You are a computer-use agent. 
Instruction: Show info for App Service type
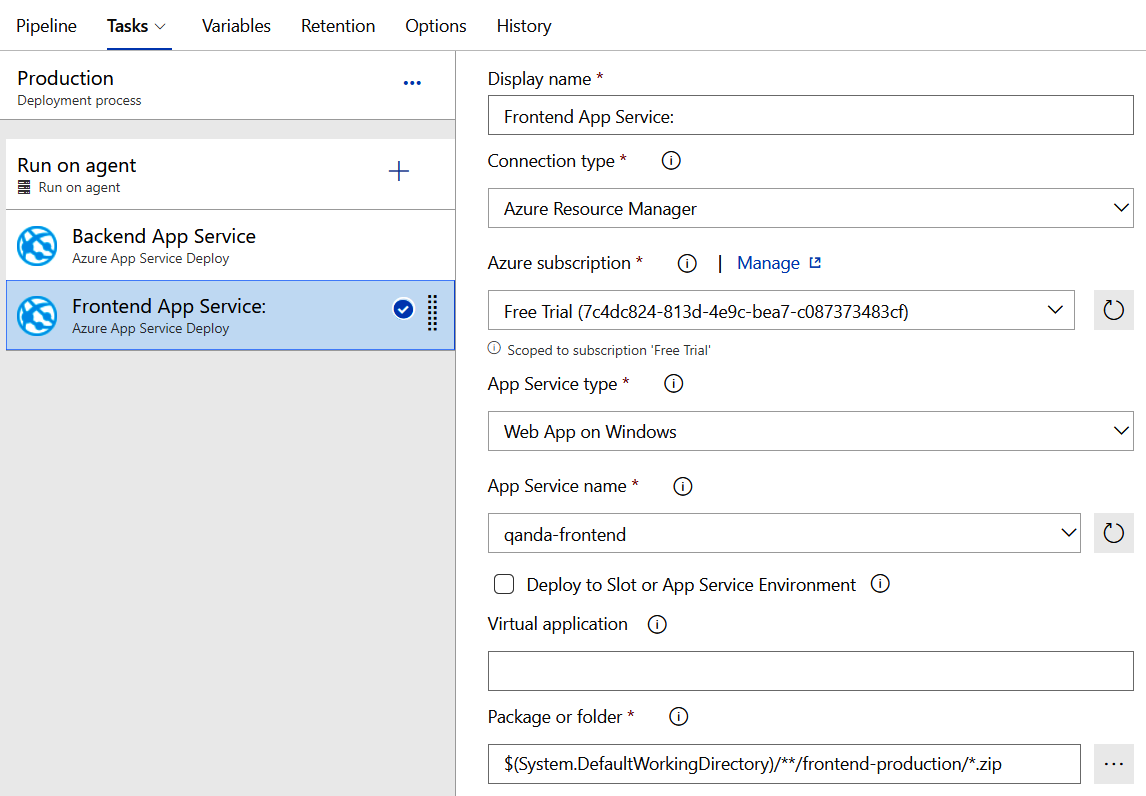[x=674, y=383]
